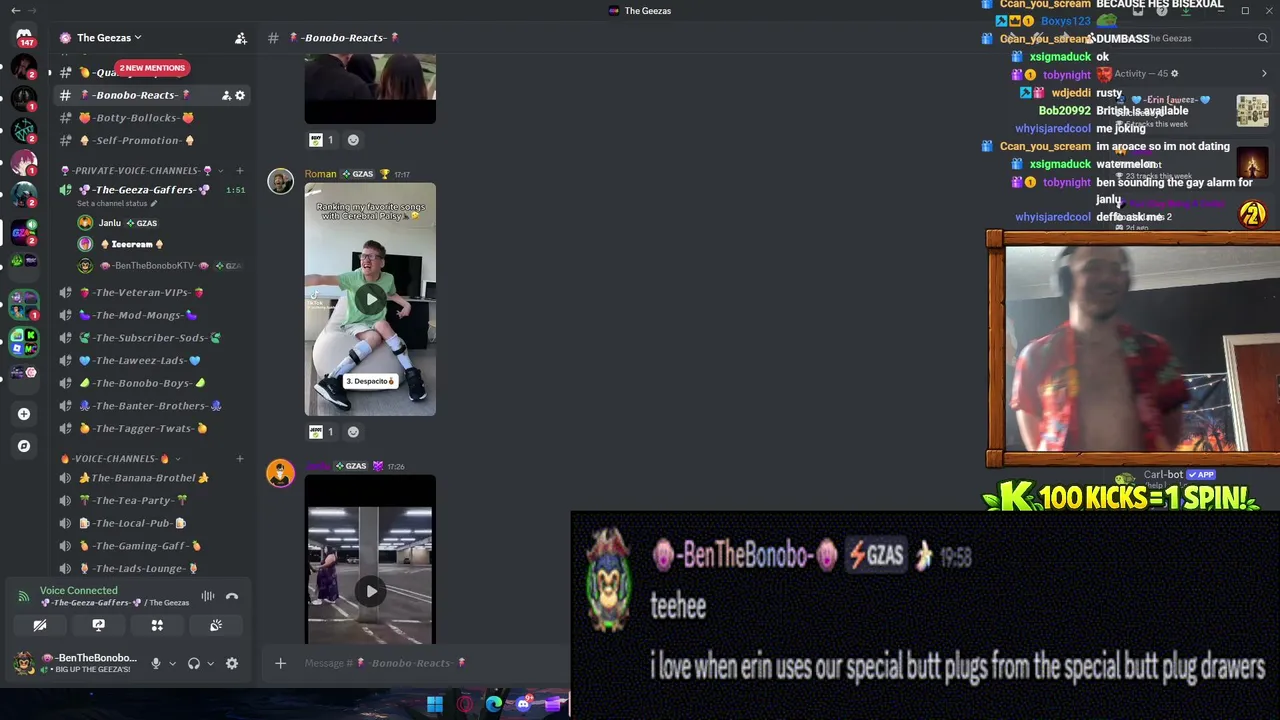Image resolution: width=1280 pixels, height=720 pixels.
Task: Open Roman's username profile
Action: point(320,174)
